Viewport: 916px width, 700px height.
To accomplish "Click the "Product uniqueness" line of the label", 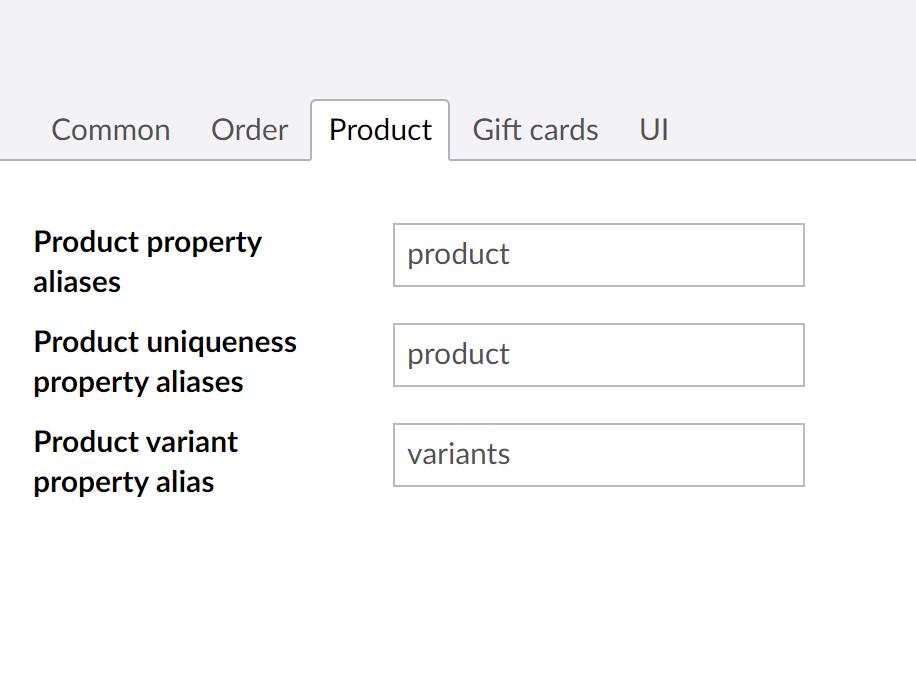I will pyautogui.click(x=165, y=342).
